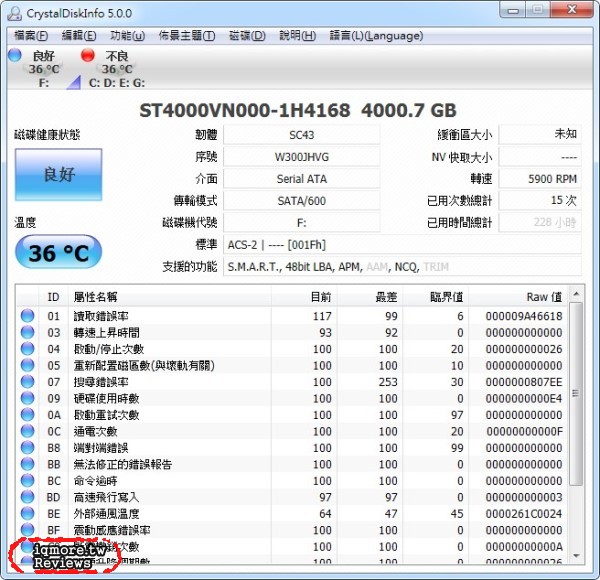Click the ACS-2 standard field
This screenshot has width=600, height=580.
click(402, 244)
